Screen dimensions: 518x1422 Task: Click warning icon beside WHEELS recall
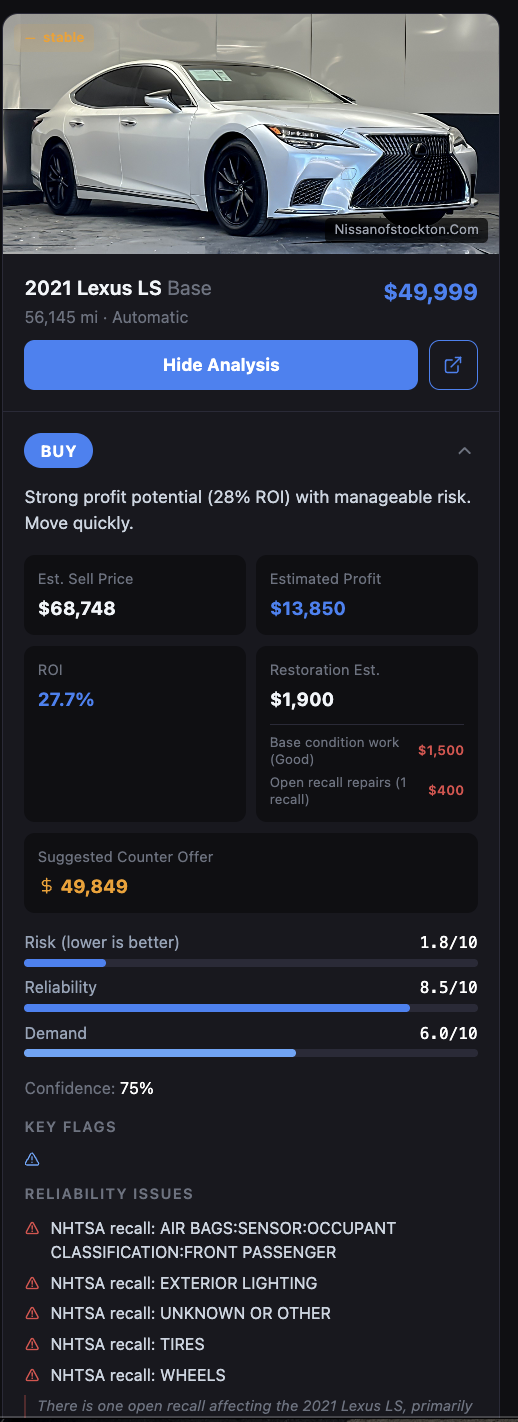click(x=32, y=1376)
